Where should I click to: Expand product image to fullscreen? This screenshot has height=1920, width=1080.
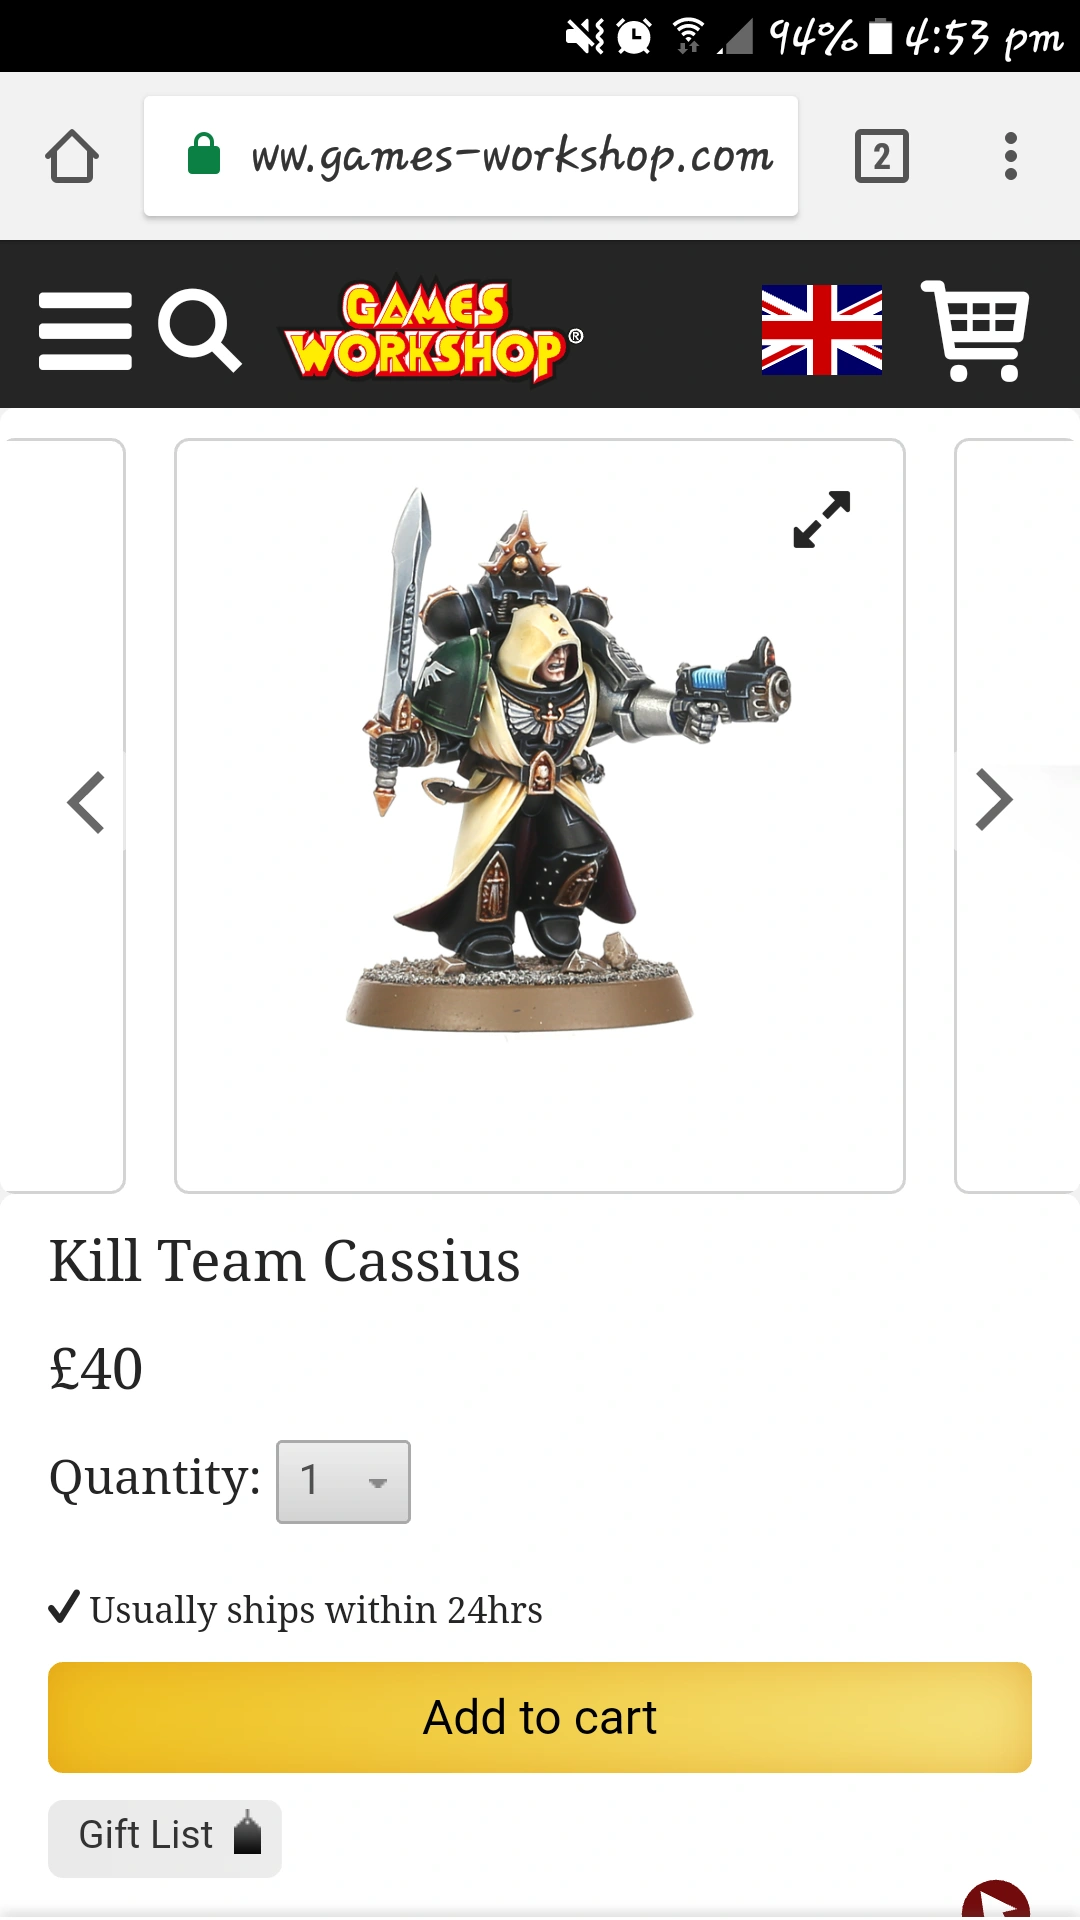[x=821, y=519]
